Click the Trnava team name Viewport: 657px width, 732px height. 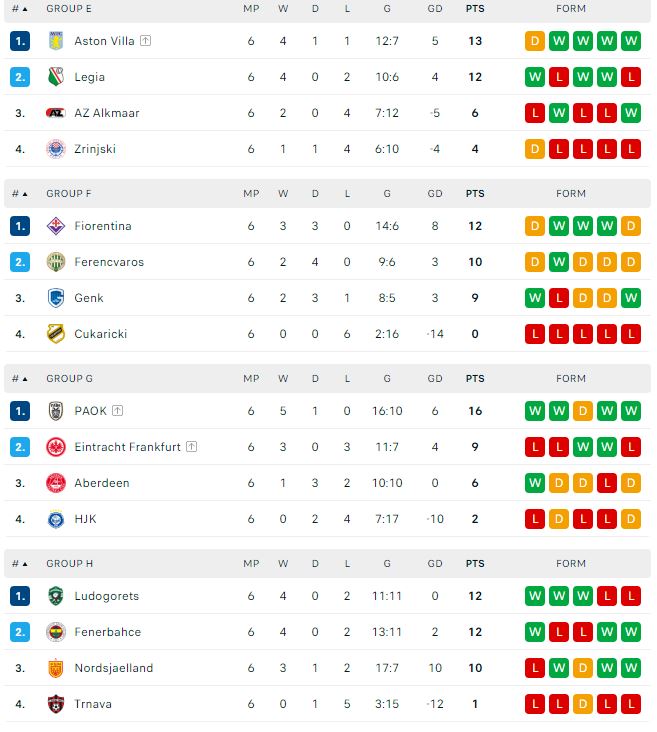[x=92, y=704]
